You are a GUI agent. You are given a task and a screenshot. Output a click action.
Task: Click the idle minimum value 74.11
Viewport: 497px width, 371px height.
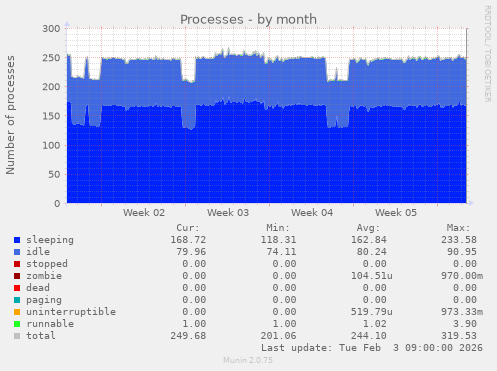(281, 252)
